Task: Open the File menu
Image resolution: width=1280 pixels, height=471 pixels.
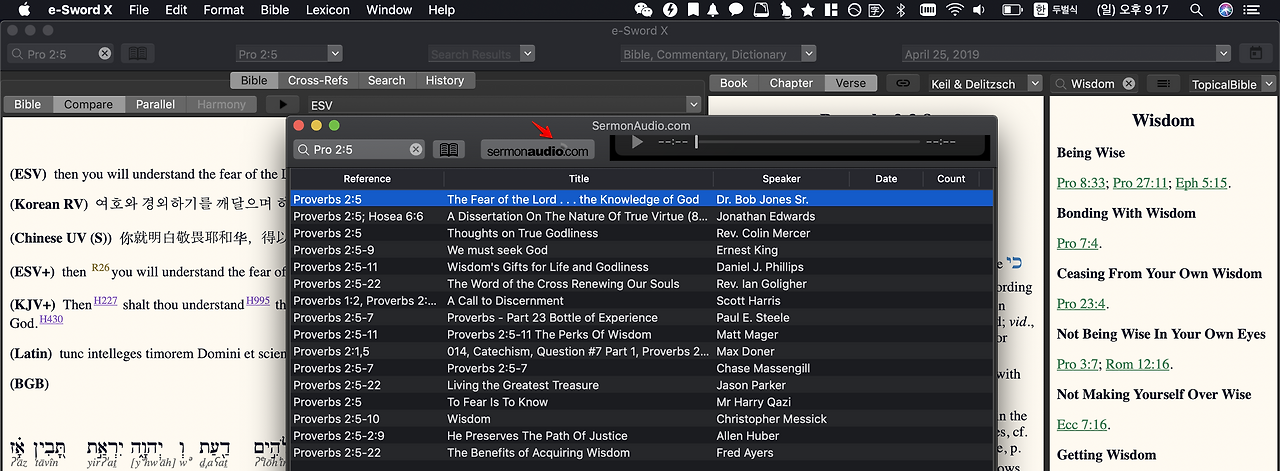Action: pos(139,9)
